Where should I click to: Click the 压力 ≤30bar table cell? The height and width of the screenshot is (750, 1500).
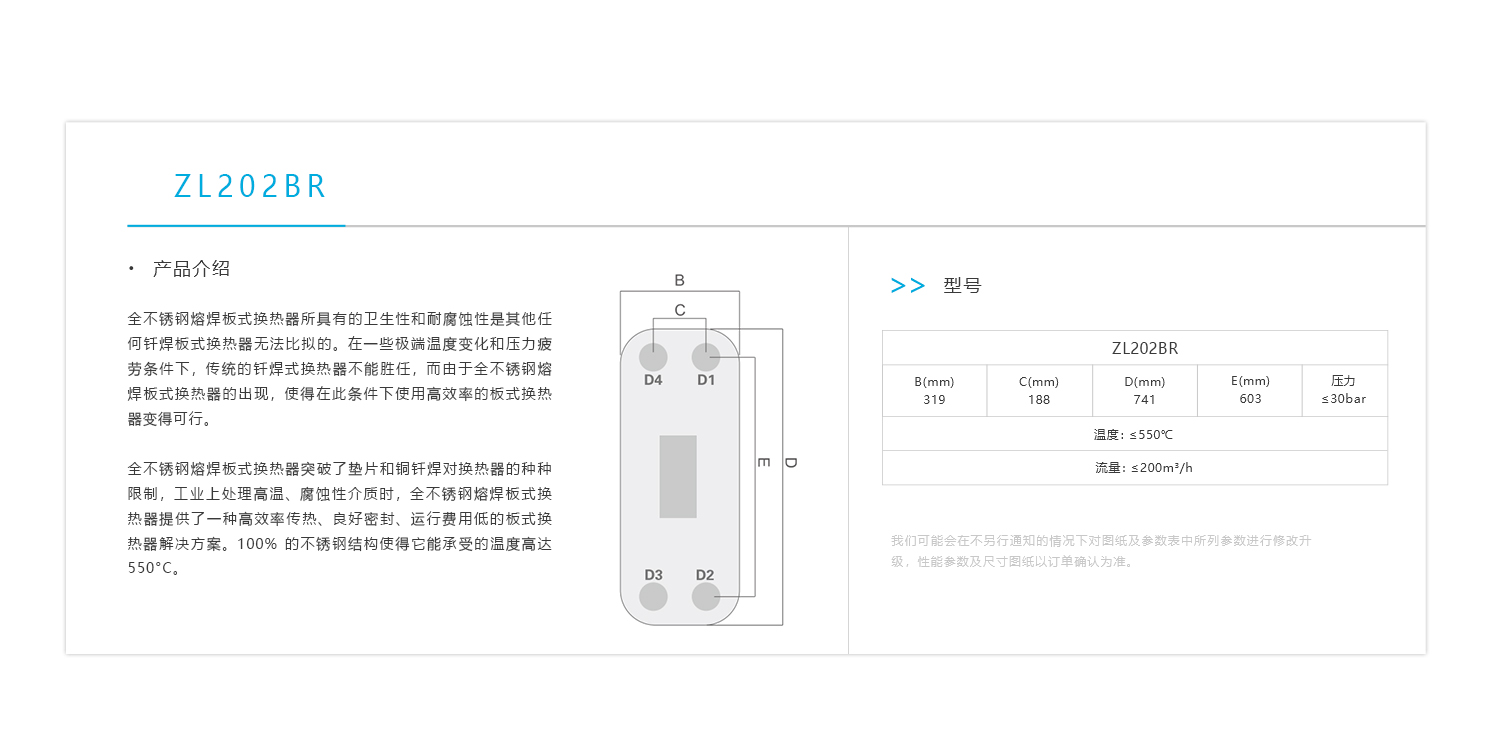point(1343,390)
